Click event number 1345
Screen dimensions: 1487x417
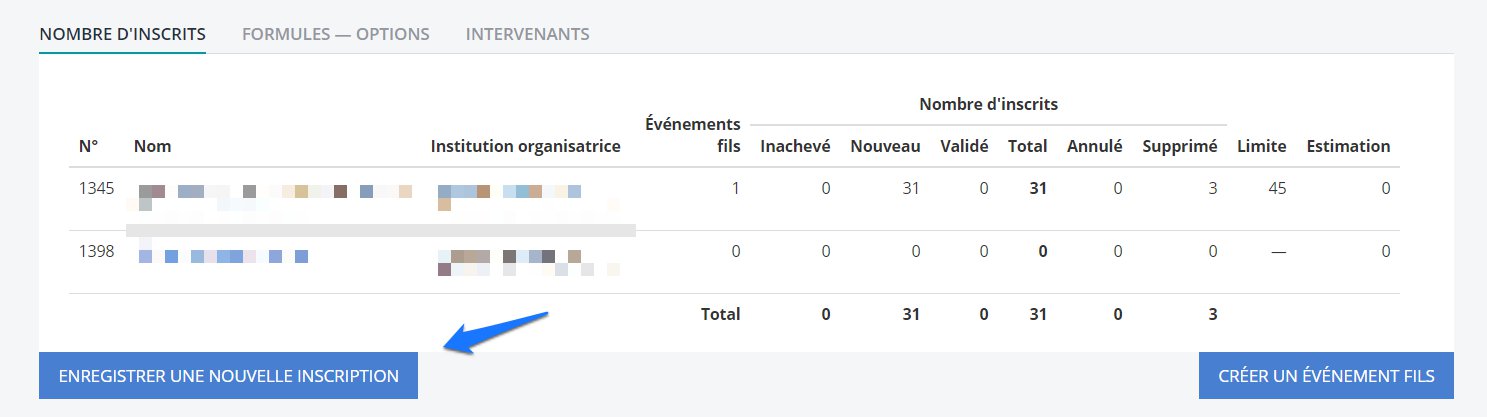tap(97, 188)
